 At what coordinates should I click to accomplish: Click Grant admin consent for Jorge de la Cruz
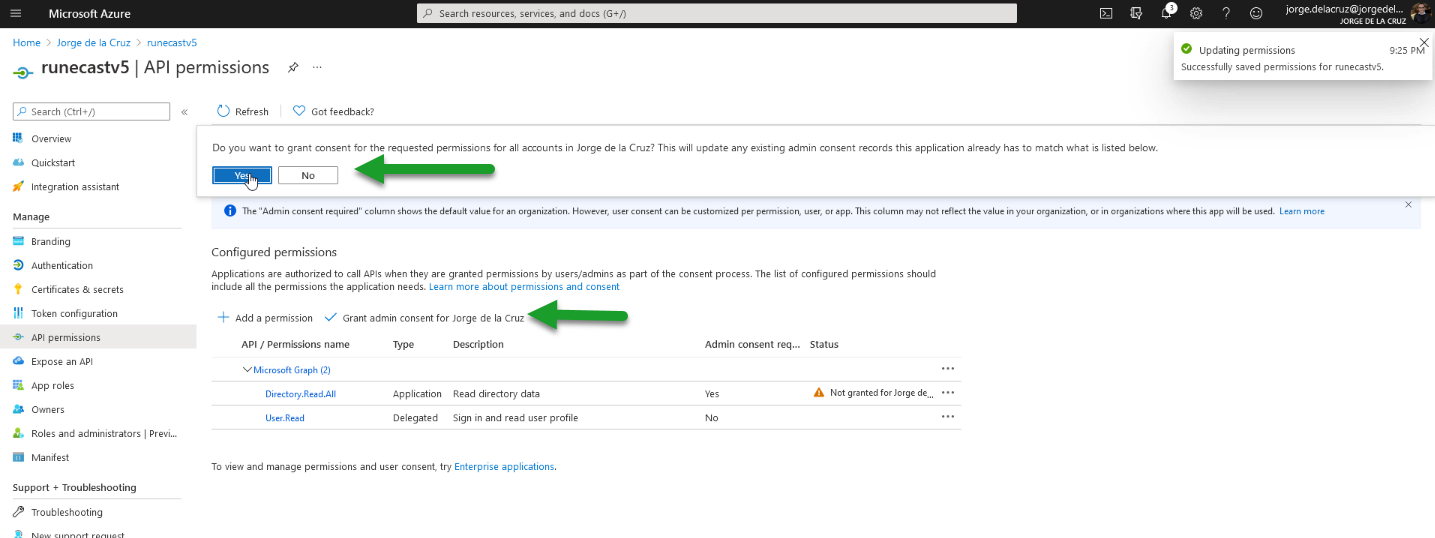pyautogui.click(x=425, y=318)
